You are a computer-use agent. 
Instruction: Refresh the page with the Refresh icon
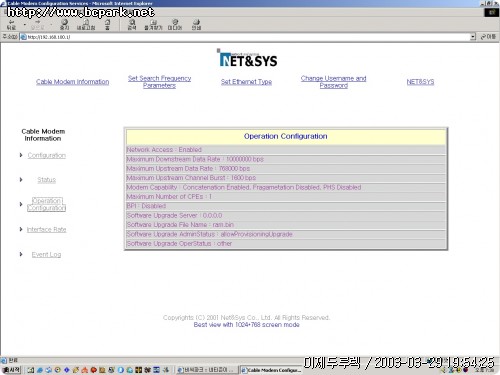(86, 24)
